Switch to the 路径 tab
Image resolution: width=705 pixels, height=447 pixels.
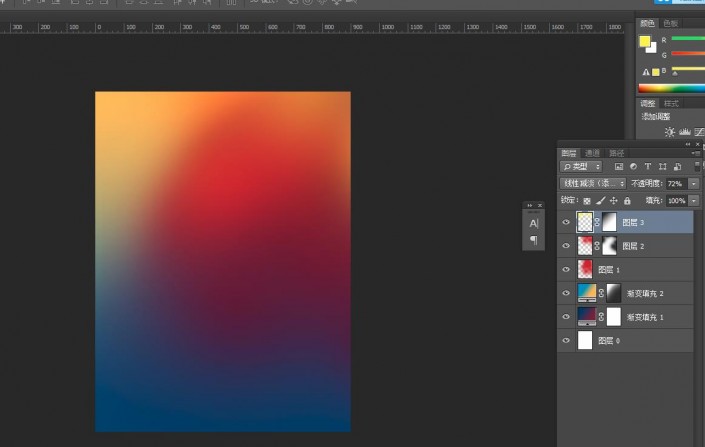pos(616,153)
